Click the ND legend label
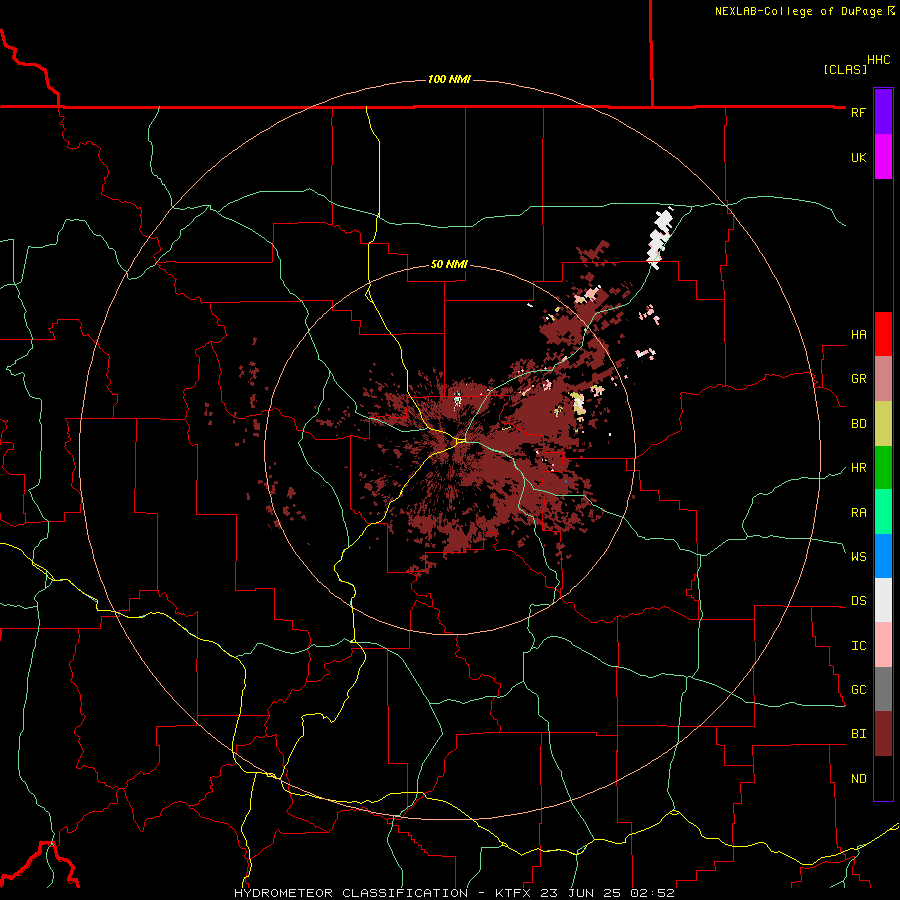900x900 pixels. pyautogui.click(x=858, y=779)
